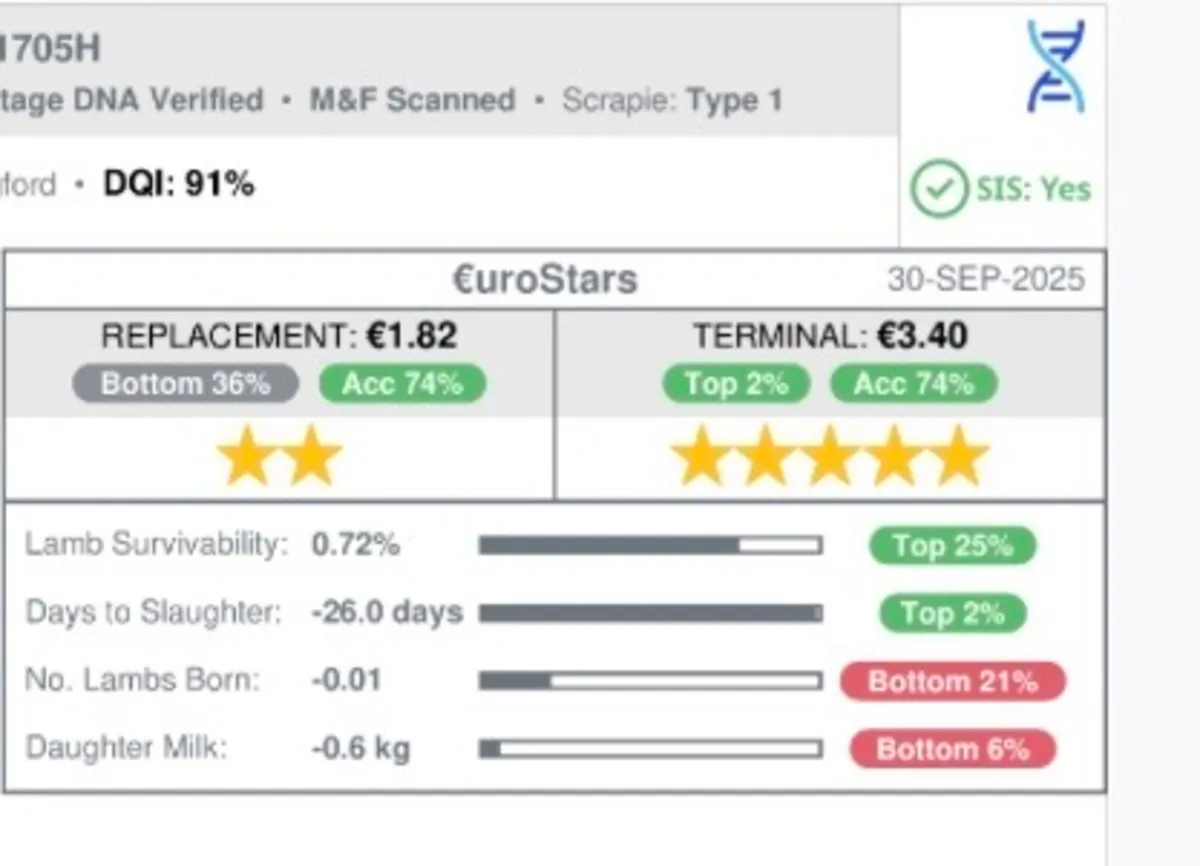Click the grey Bottom 36% badge
Viewport: 1200px width, 866px height.
pyautogui.click(x=185, y=385)
